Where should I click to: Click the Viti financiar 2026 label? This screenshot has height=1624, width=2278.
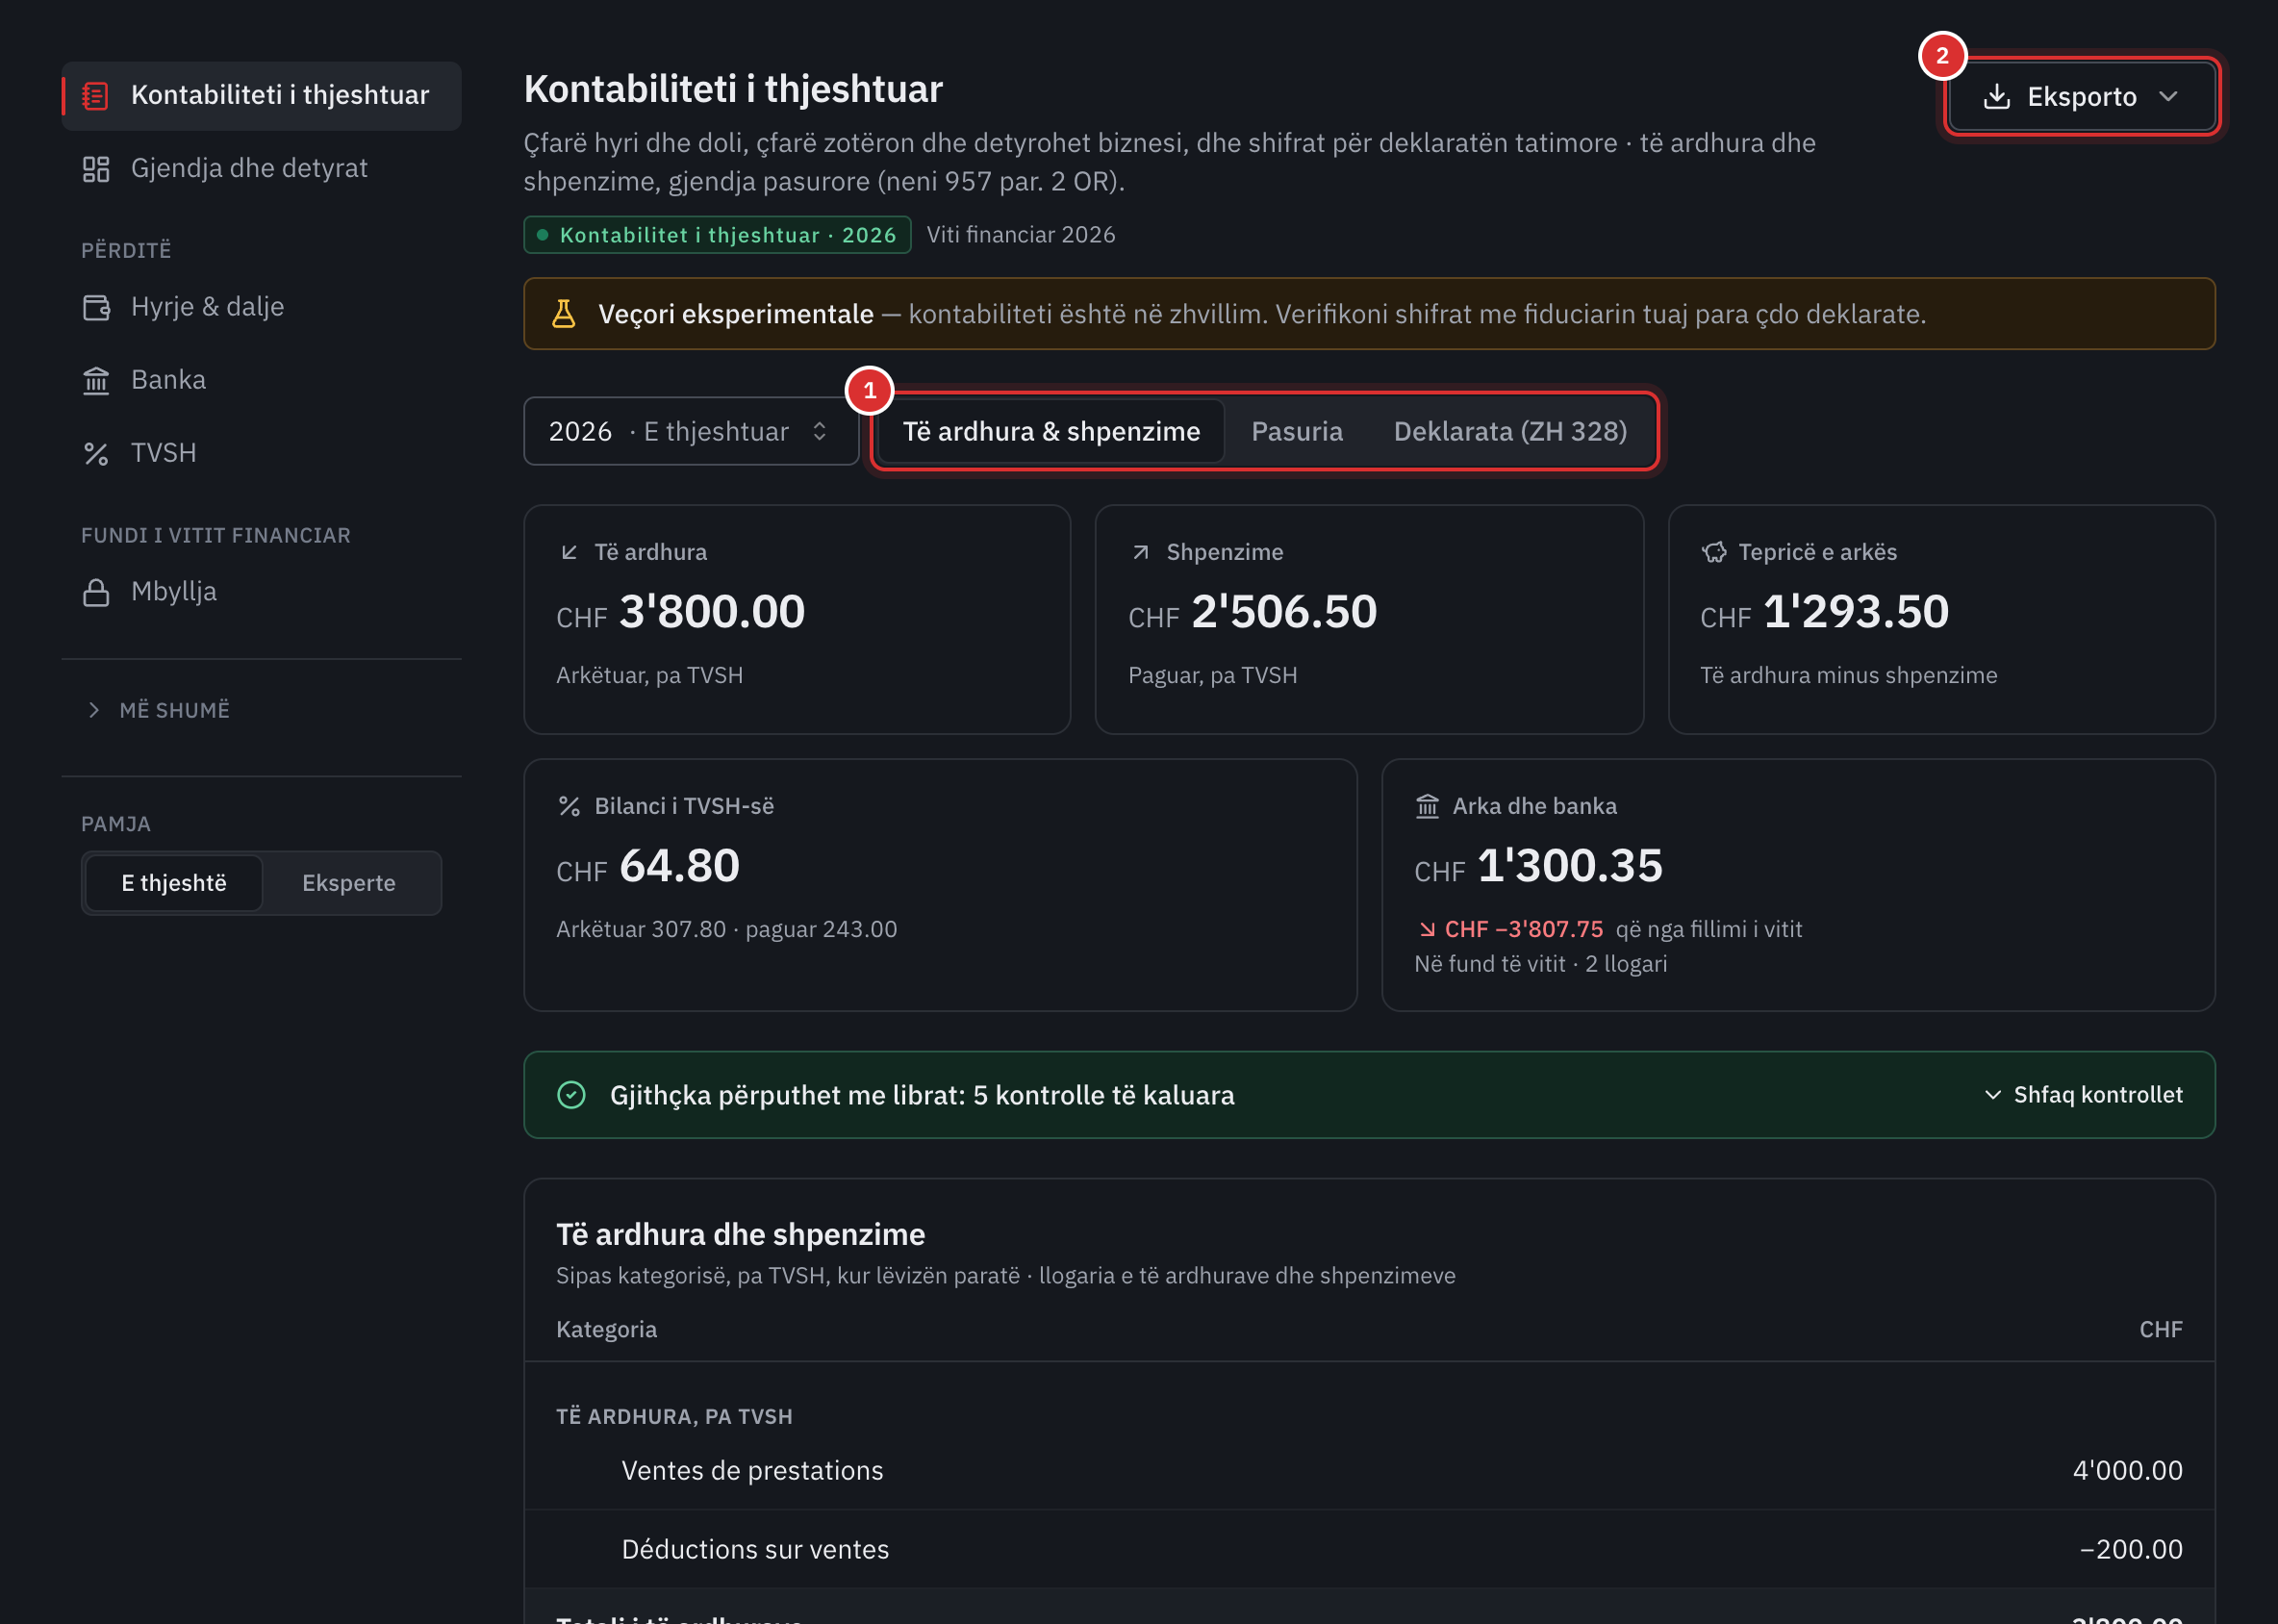pos(1020,235)
